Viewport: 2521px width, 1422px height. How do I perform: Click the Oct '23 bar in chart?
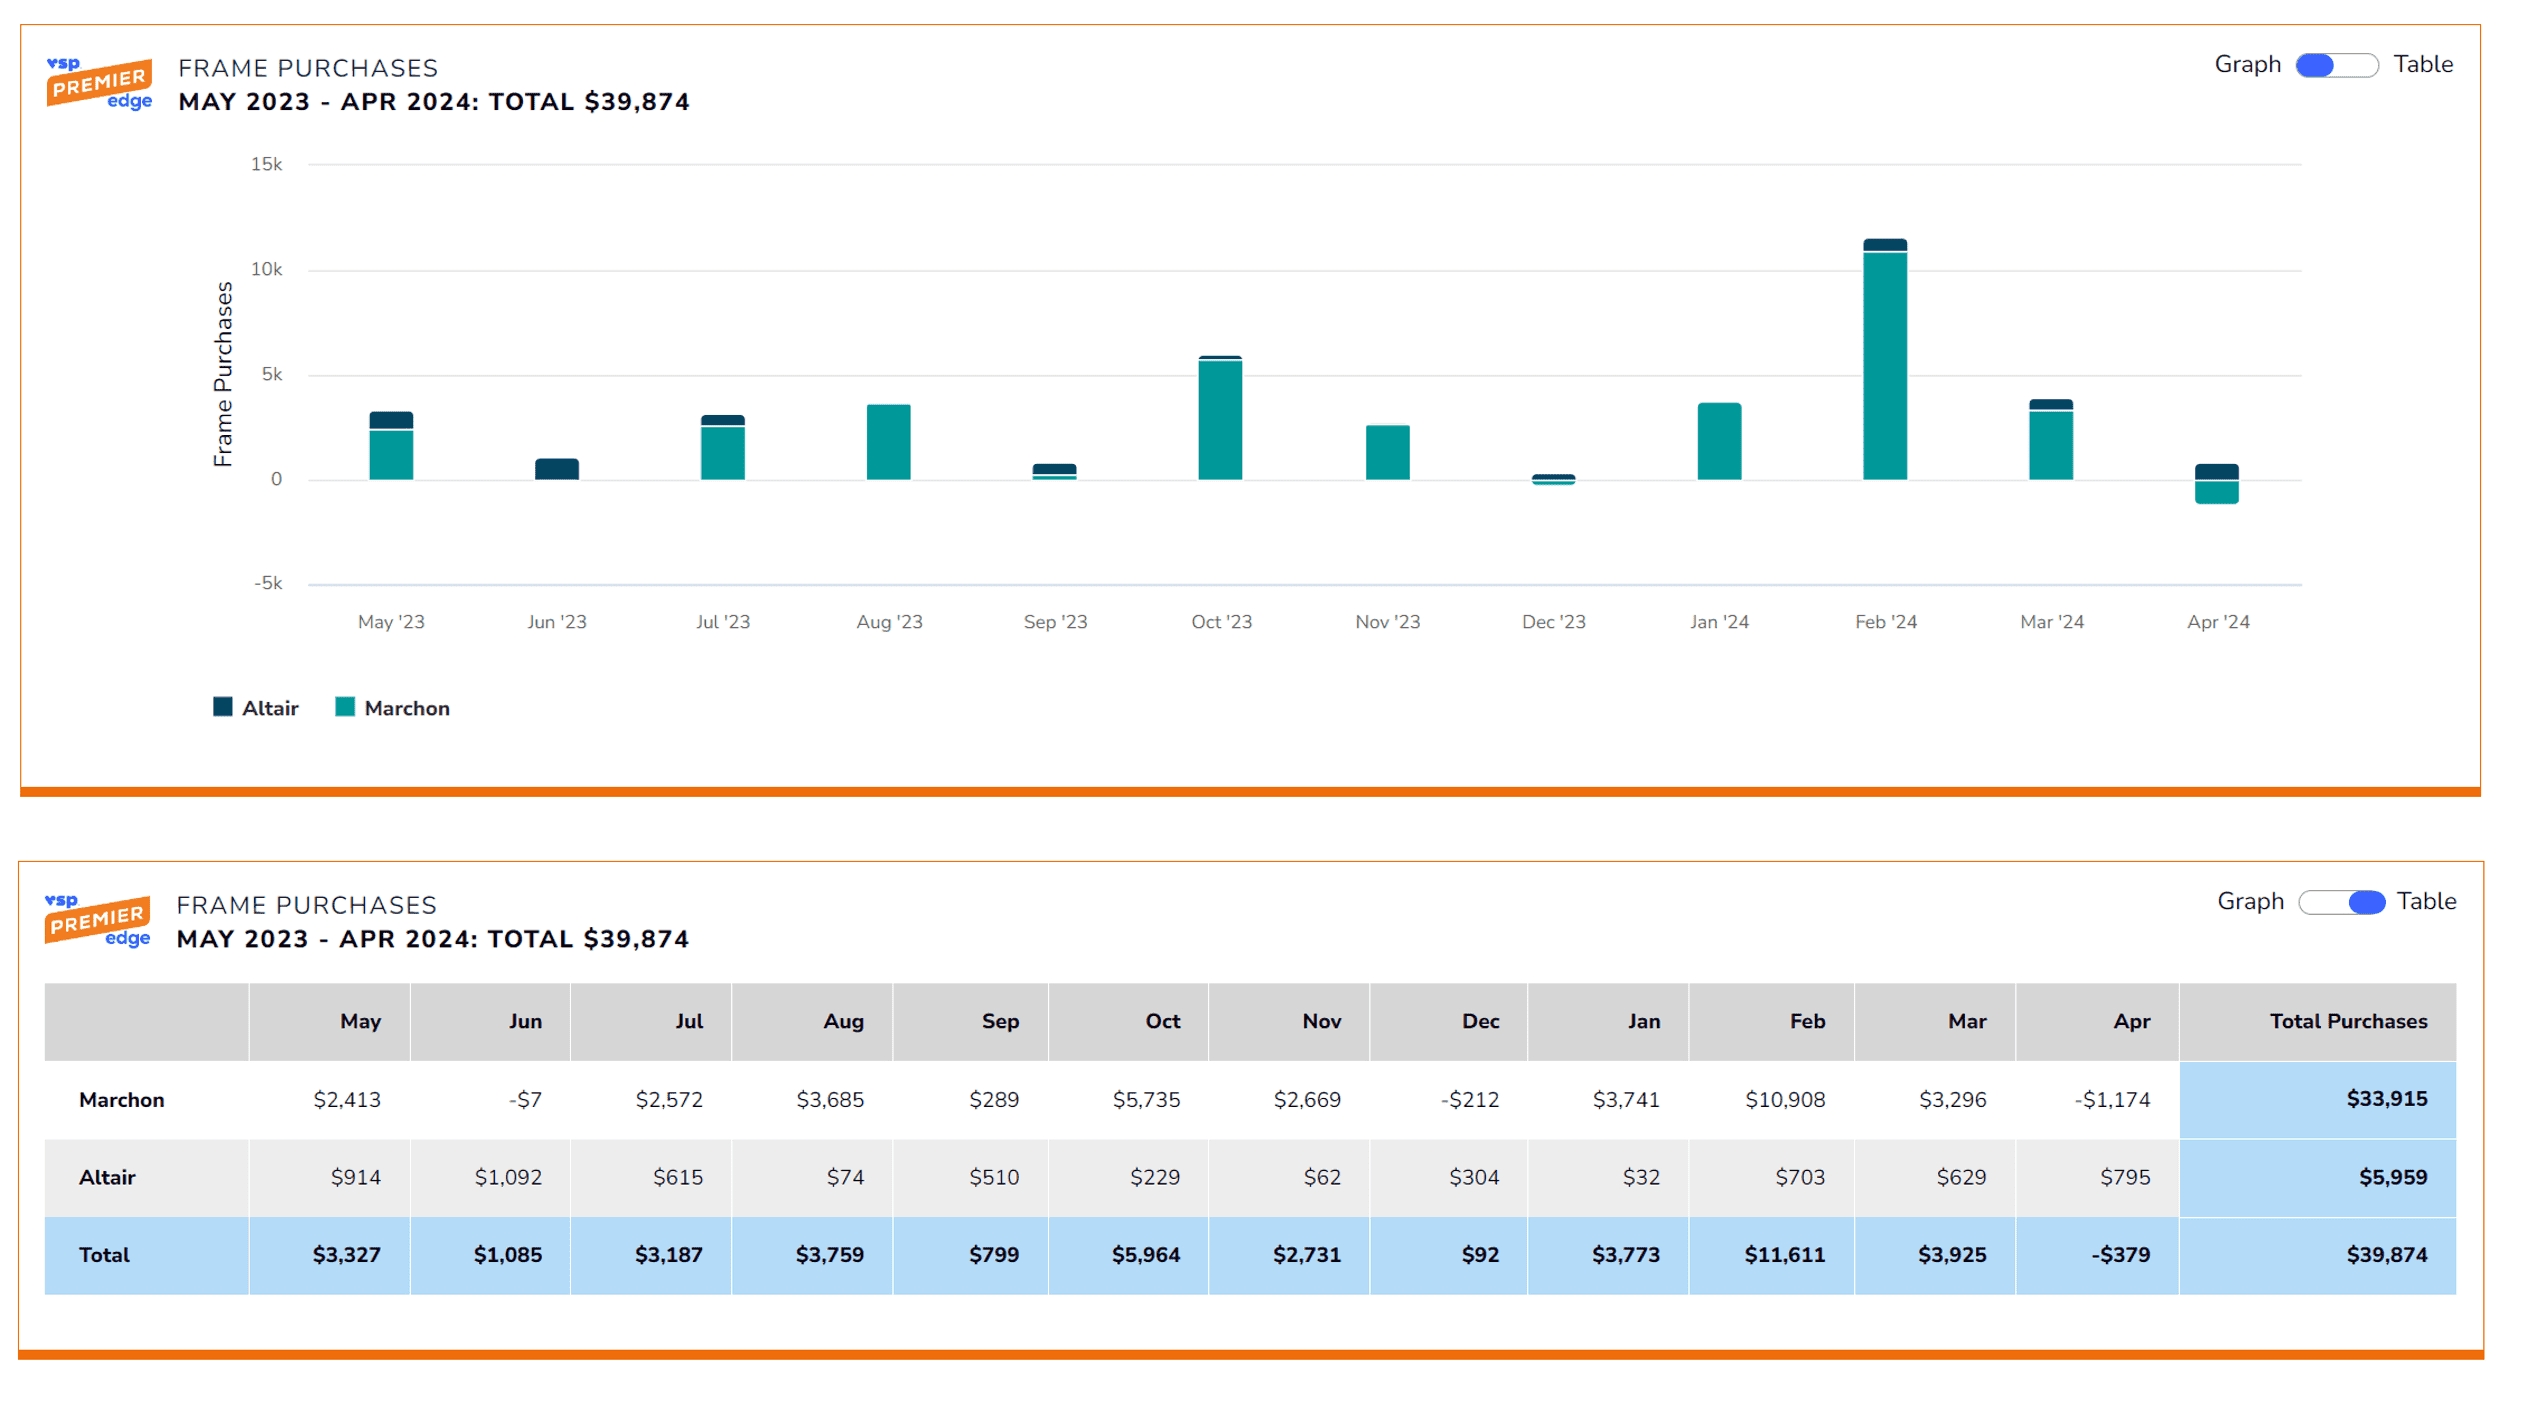pos(1220,420)
